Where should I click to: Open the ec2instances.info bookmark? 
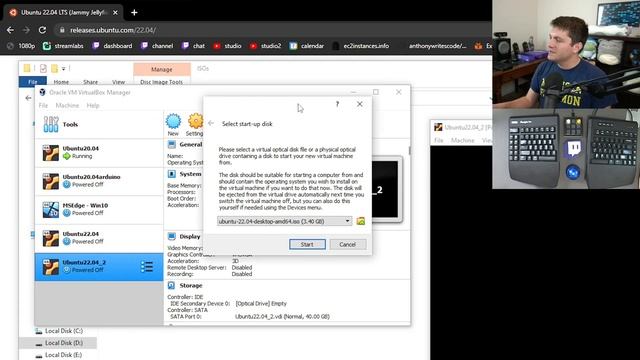coord(360,46)
